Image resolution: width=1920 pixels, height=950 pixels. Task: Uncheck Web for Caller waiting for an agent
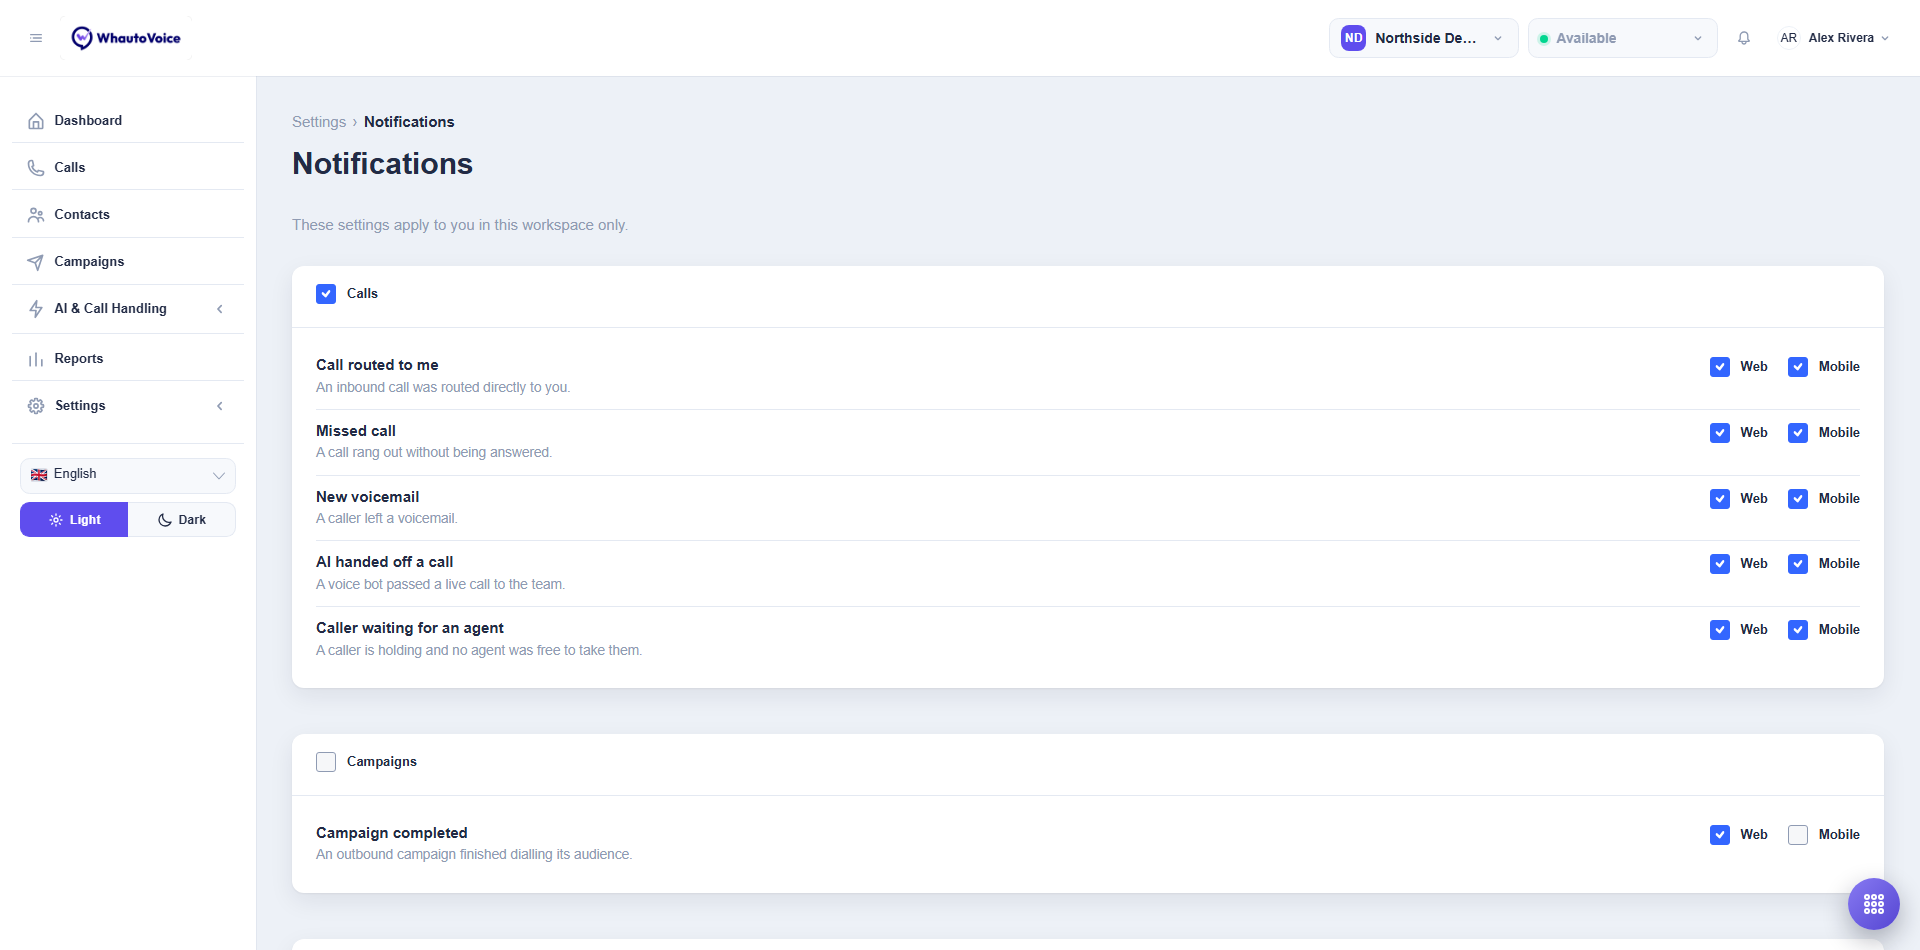click(1720, 630)
